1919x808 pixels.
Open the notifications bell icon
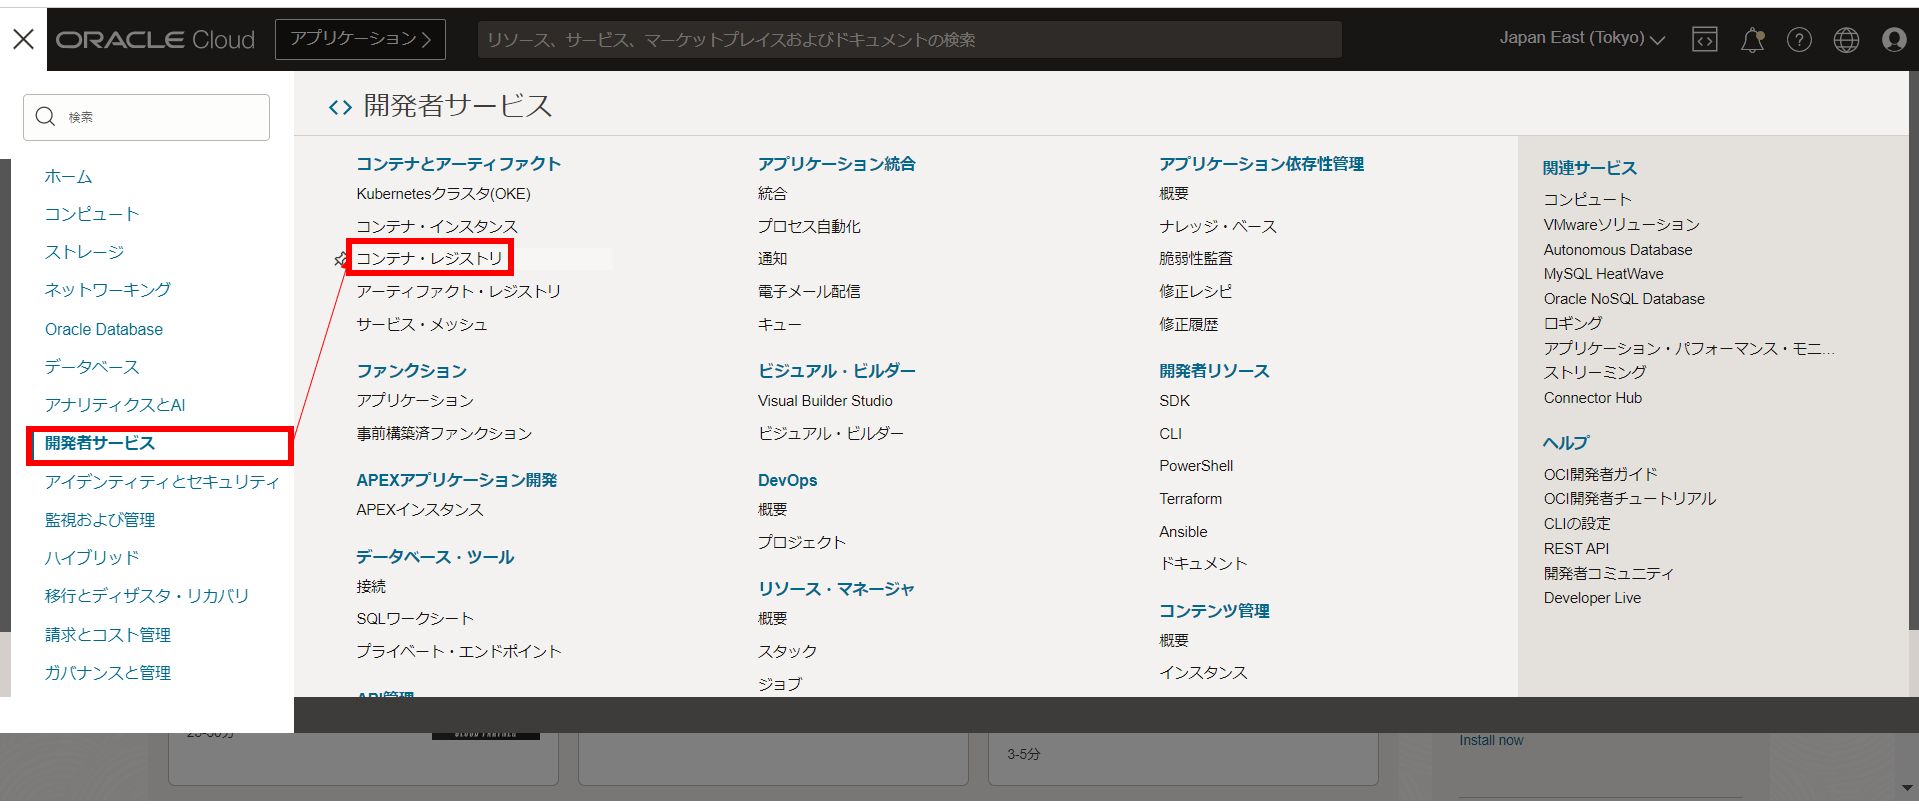pos(1752,39)
